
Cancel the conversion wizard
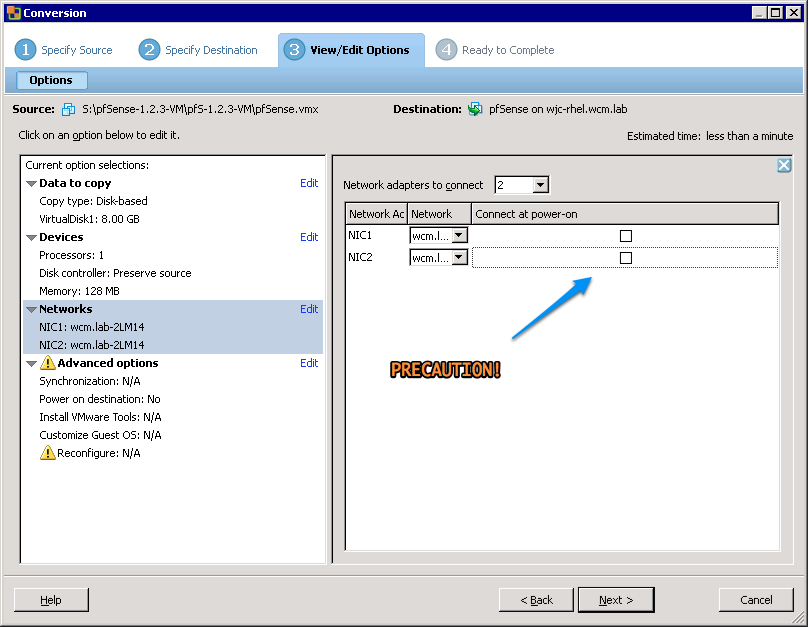(756, 600)
